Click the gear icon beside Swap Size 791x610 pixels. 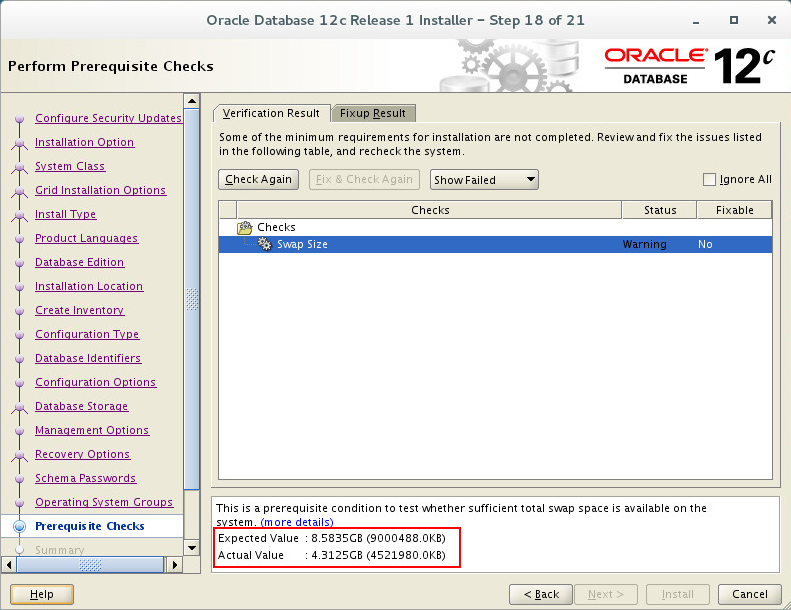click(x=264, y=244)
